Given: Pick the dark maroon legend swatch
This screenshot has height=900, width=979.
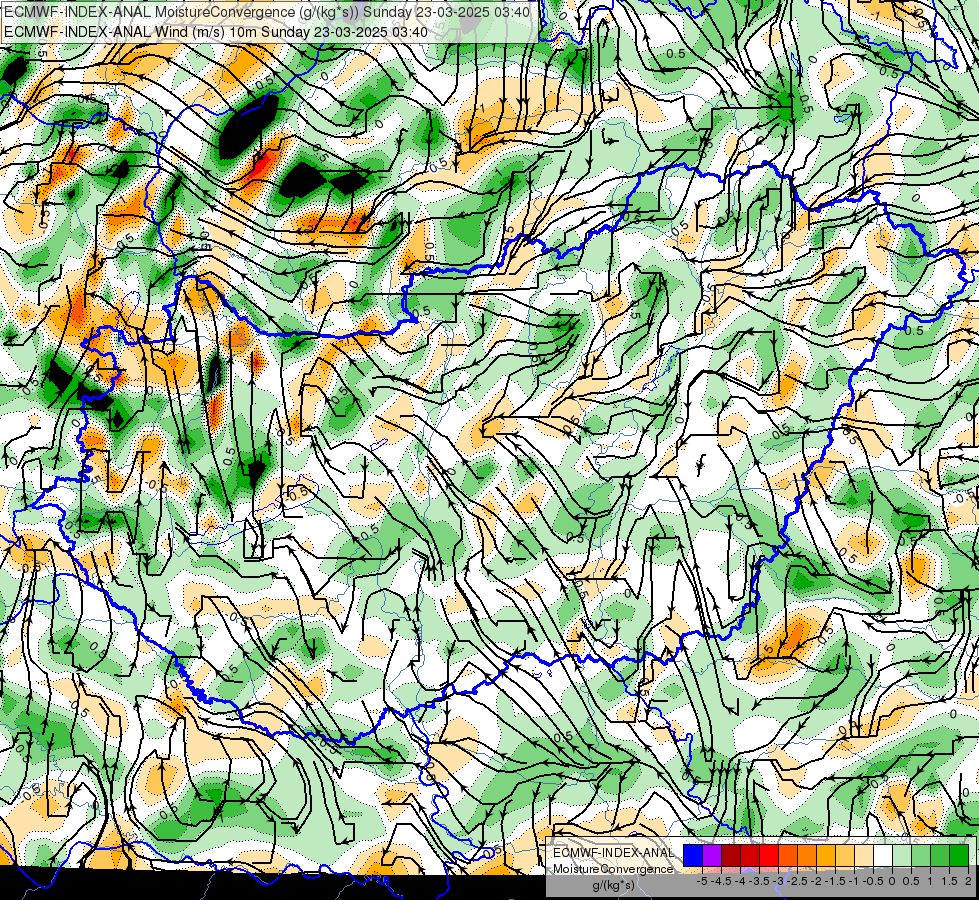Looking at the screenshot, I should point(731,855).
